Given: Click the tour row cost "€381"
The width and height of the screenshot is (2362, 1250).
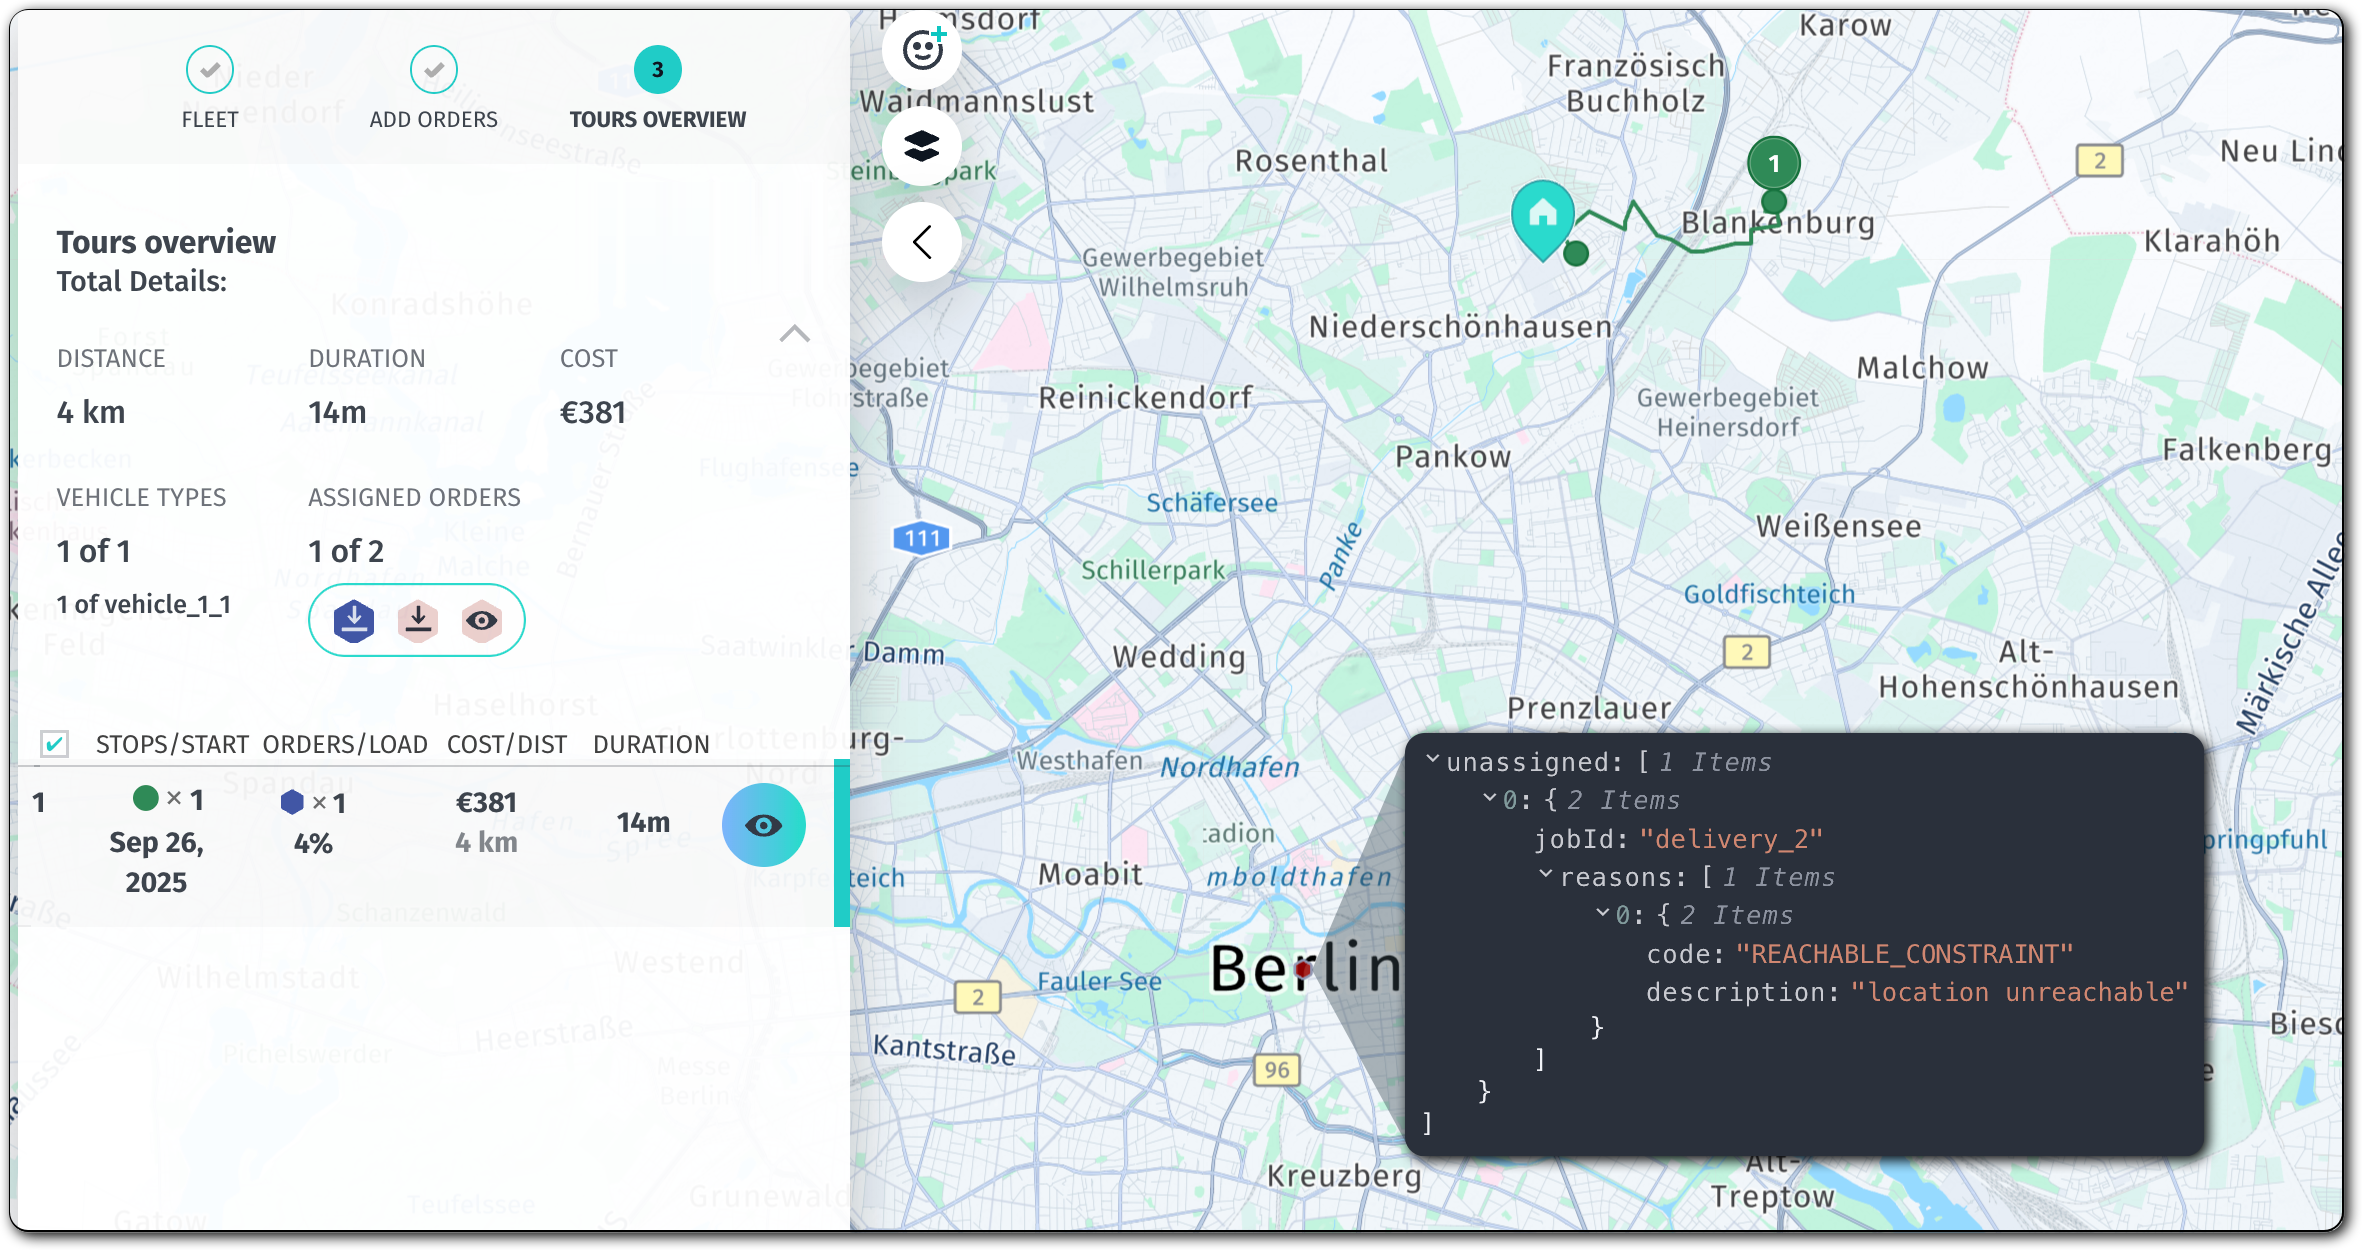Looking at the screenshot, I should point(487,803).
